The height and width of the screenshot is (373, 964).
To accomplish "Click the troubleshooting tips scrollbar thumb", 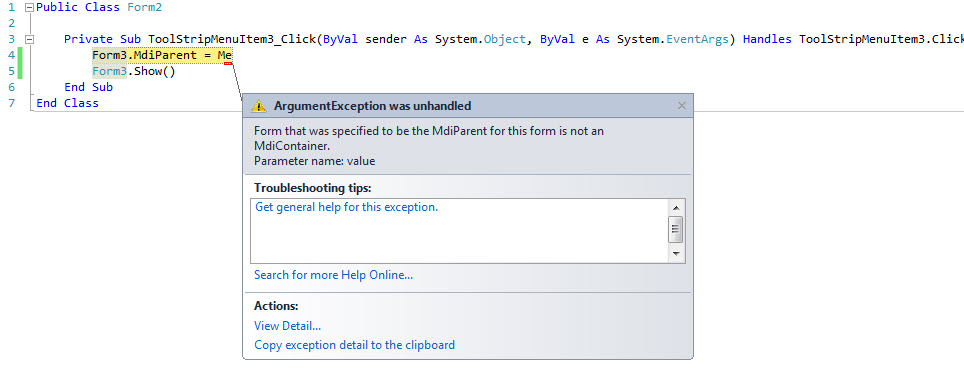I will [x=676, y=230].
